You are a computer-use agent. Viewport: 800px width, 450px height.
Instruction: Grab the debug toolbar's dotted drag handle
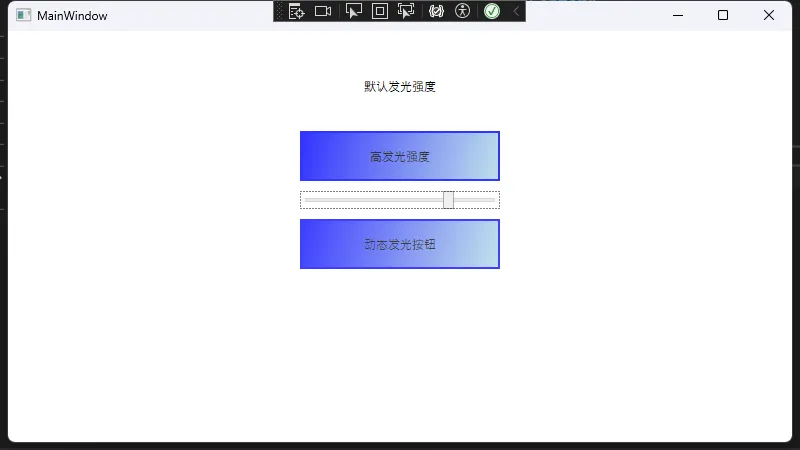(279, 11)
